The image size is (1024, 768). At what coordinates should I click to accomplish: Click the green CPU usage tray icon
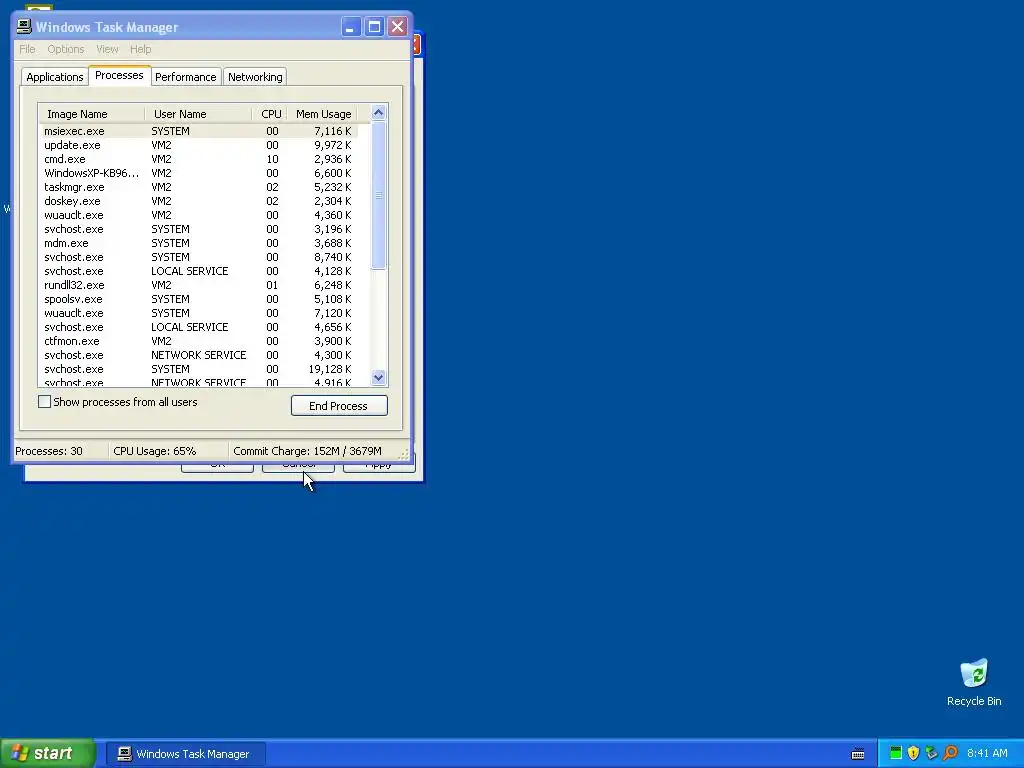(896, 753)
